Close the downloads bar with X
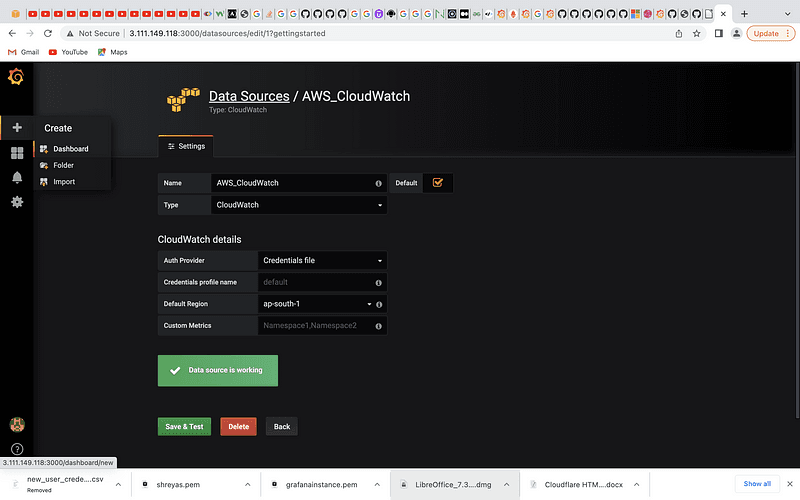 (x=790, y=484)
